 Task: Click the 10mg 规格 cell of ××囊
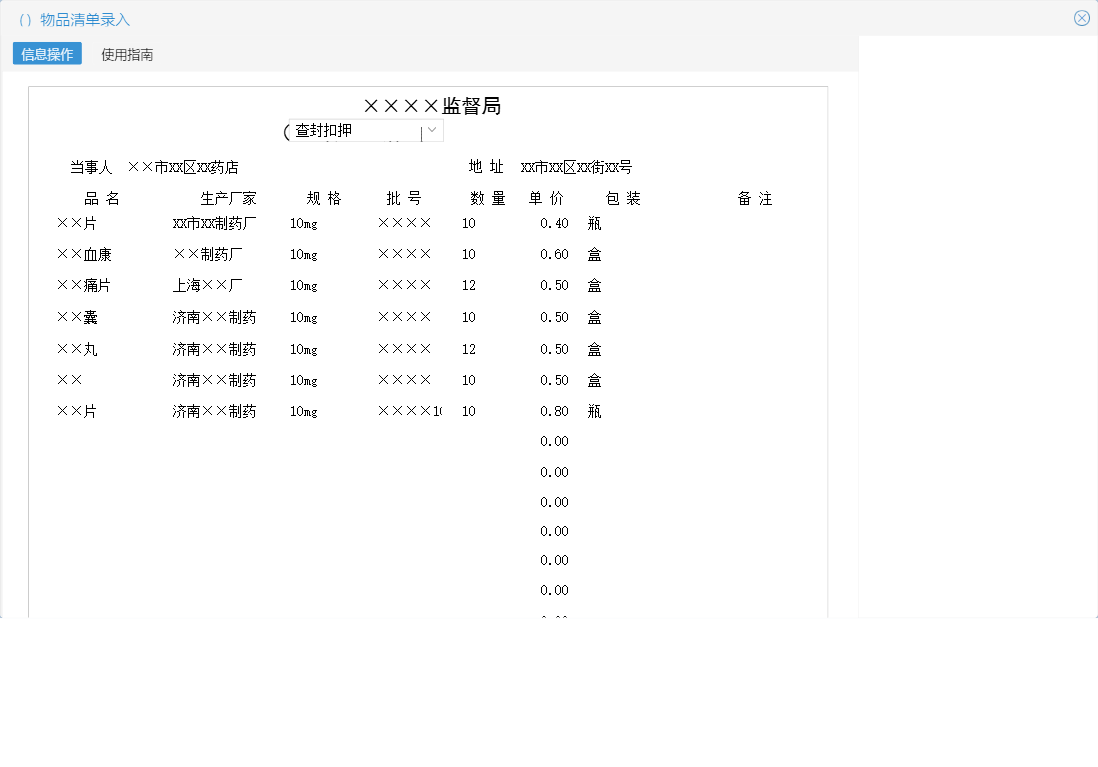click(x=302, y=317)
